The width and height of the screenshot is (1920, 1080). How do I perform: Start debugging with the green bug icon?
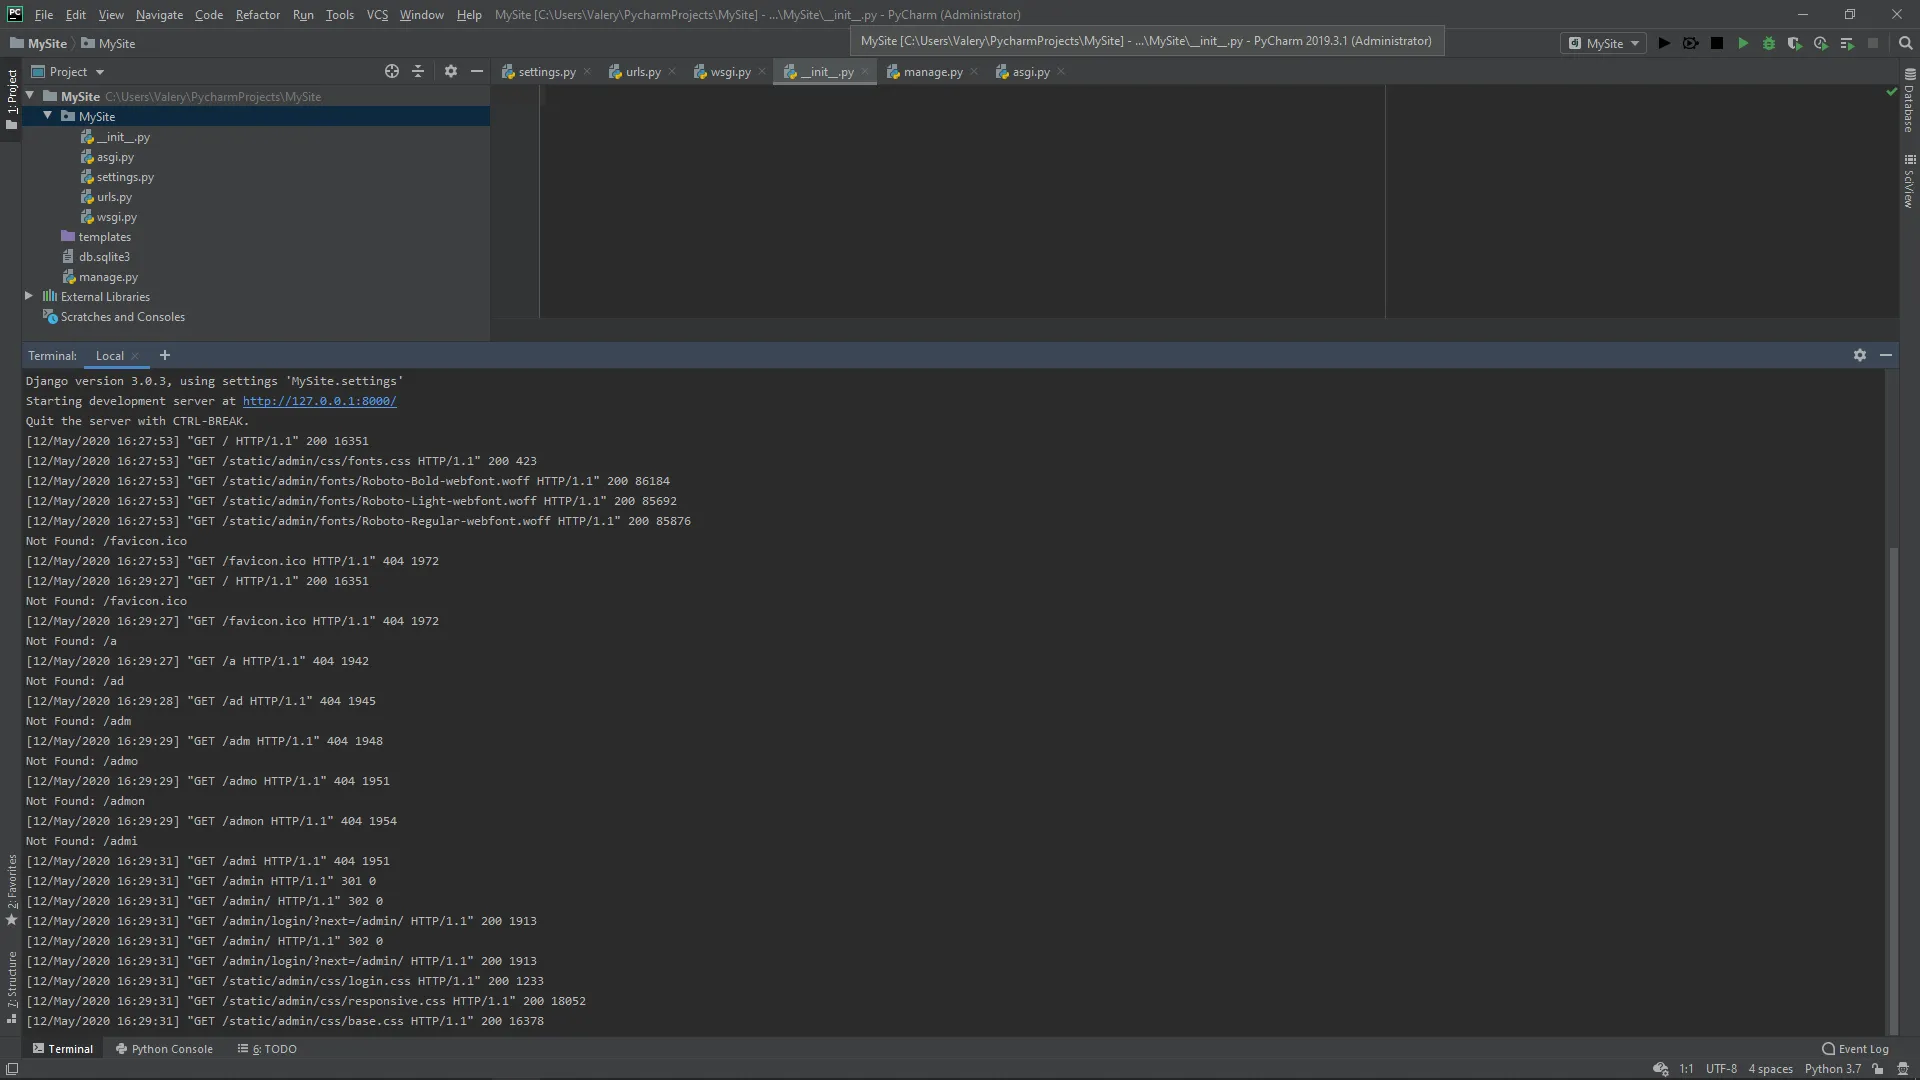pyautogui.click(x=1769, y=43)
